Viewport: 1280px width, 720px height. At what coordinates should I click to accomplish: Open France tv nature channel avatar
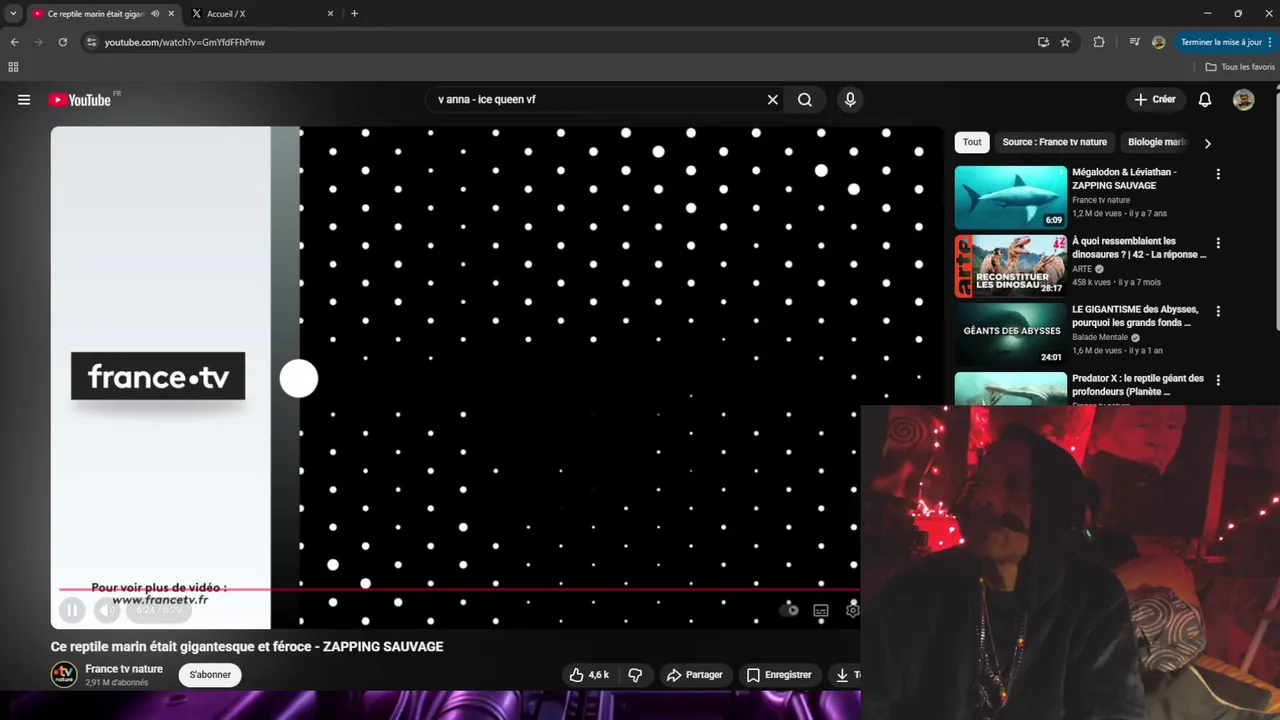tap(64, 675)
